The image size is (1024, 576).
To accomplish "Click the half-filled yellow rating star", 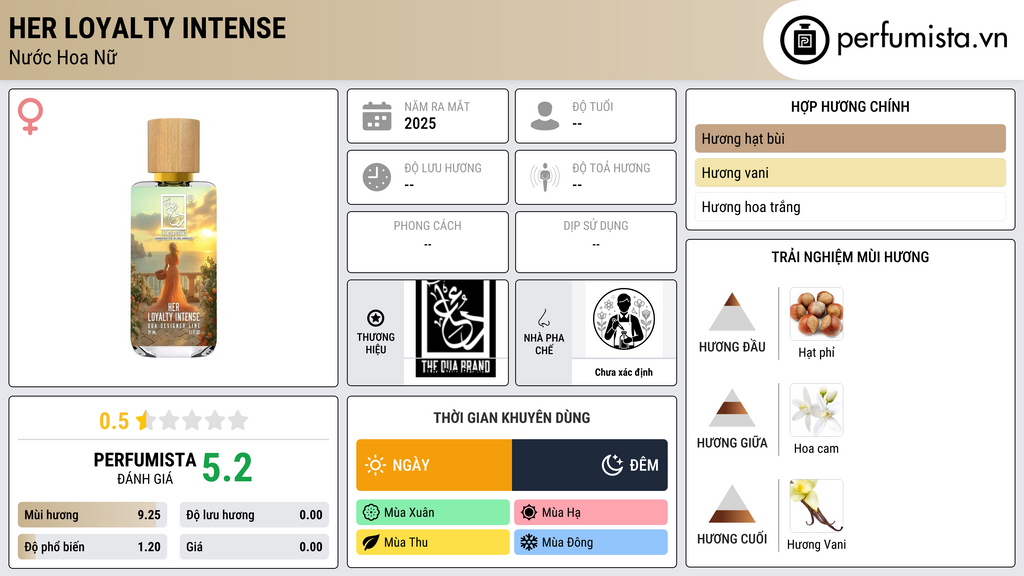I will [x=144, y=420].
